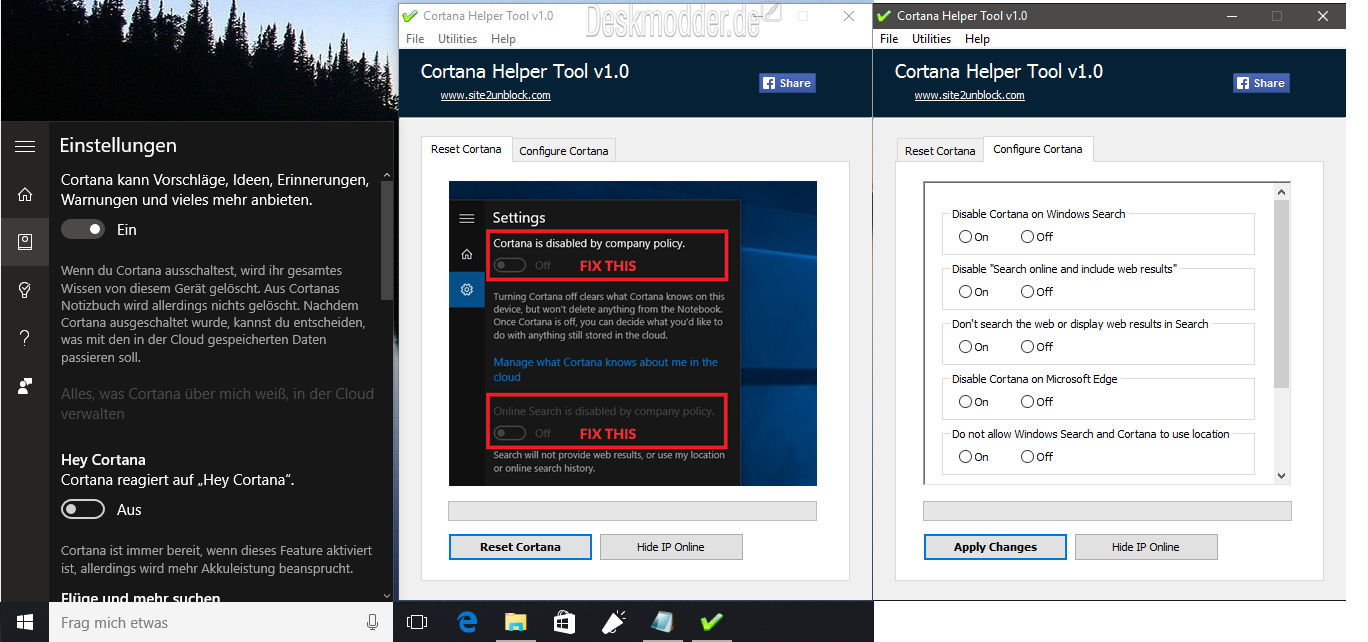
Task: Toggle Cortana suggestions switch set to Ein
Action: [83, 229]
